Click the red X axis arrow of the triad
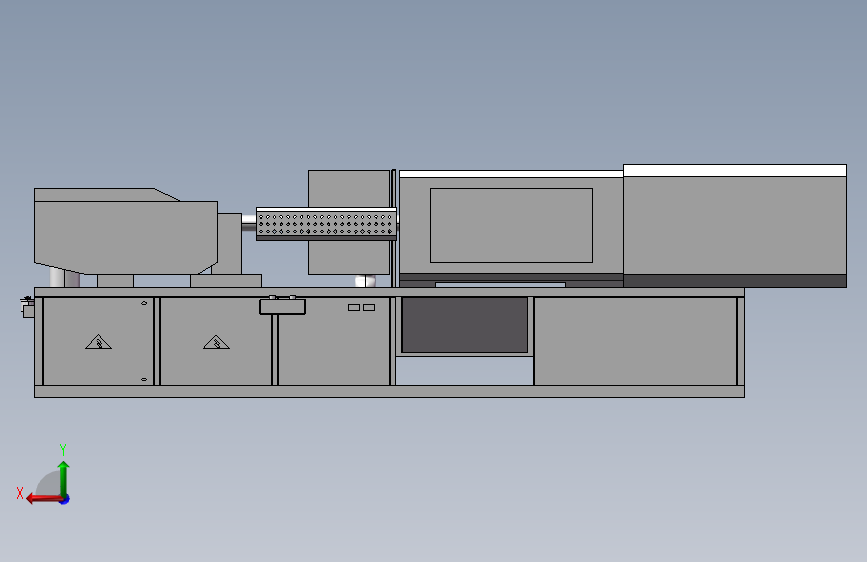 point(43,499)
